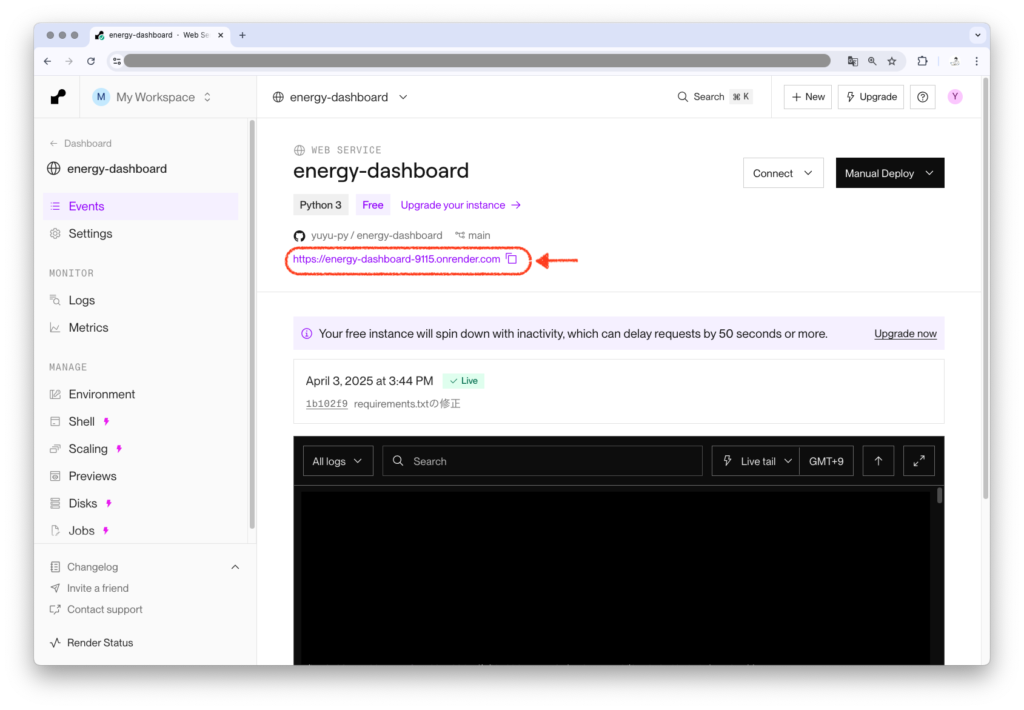Collapse the Changelog section chevron
The height and width of the screenshot is (710, 1024).
click(x=235, y=567)
